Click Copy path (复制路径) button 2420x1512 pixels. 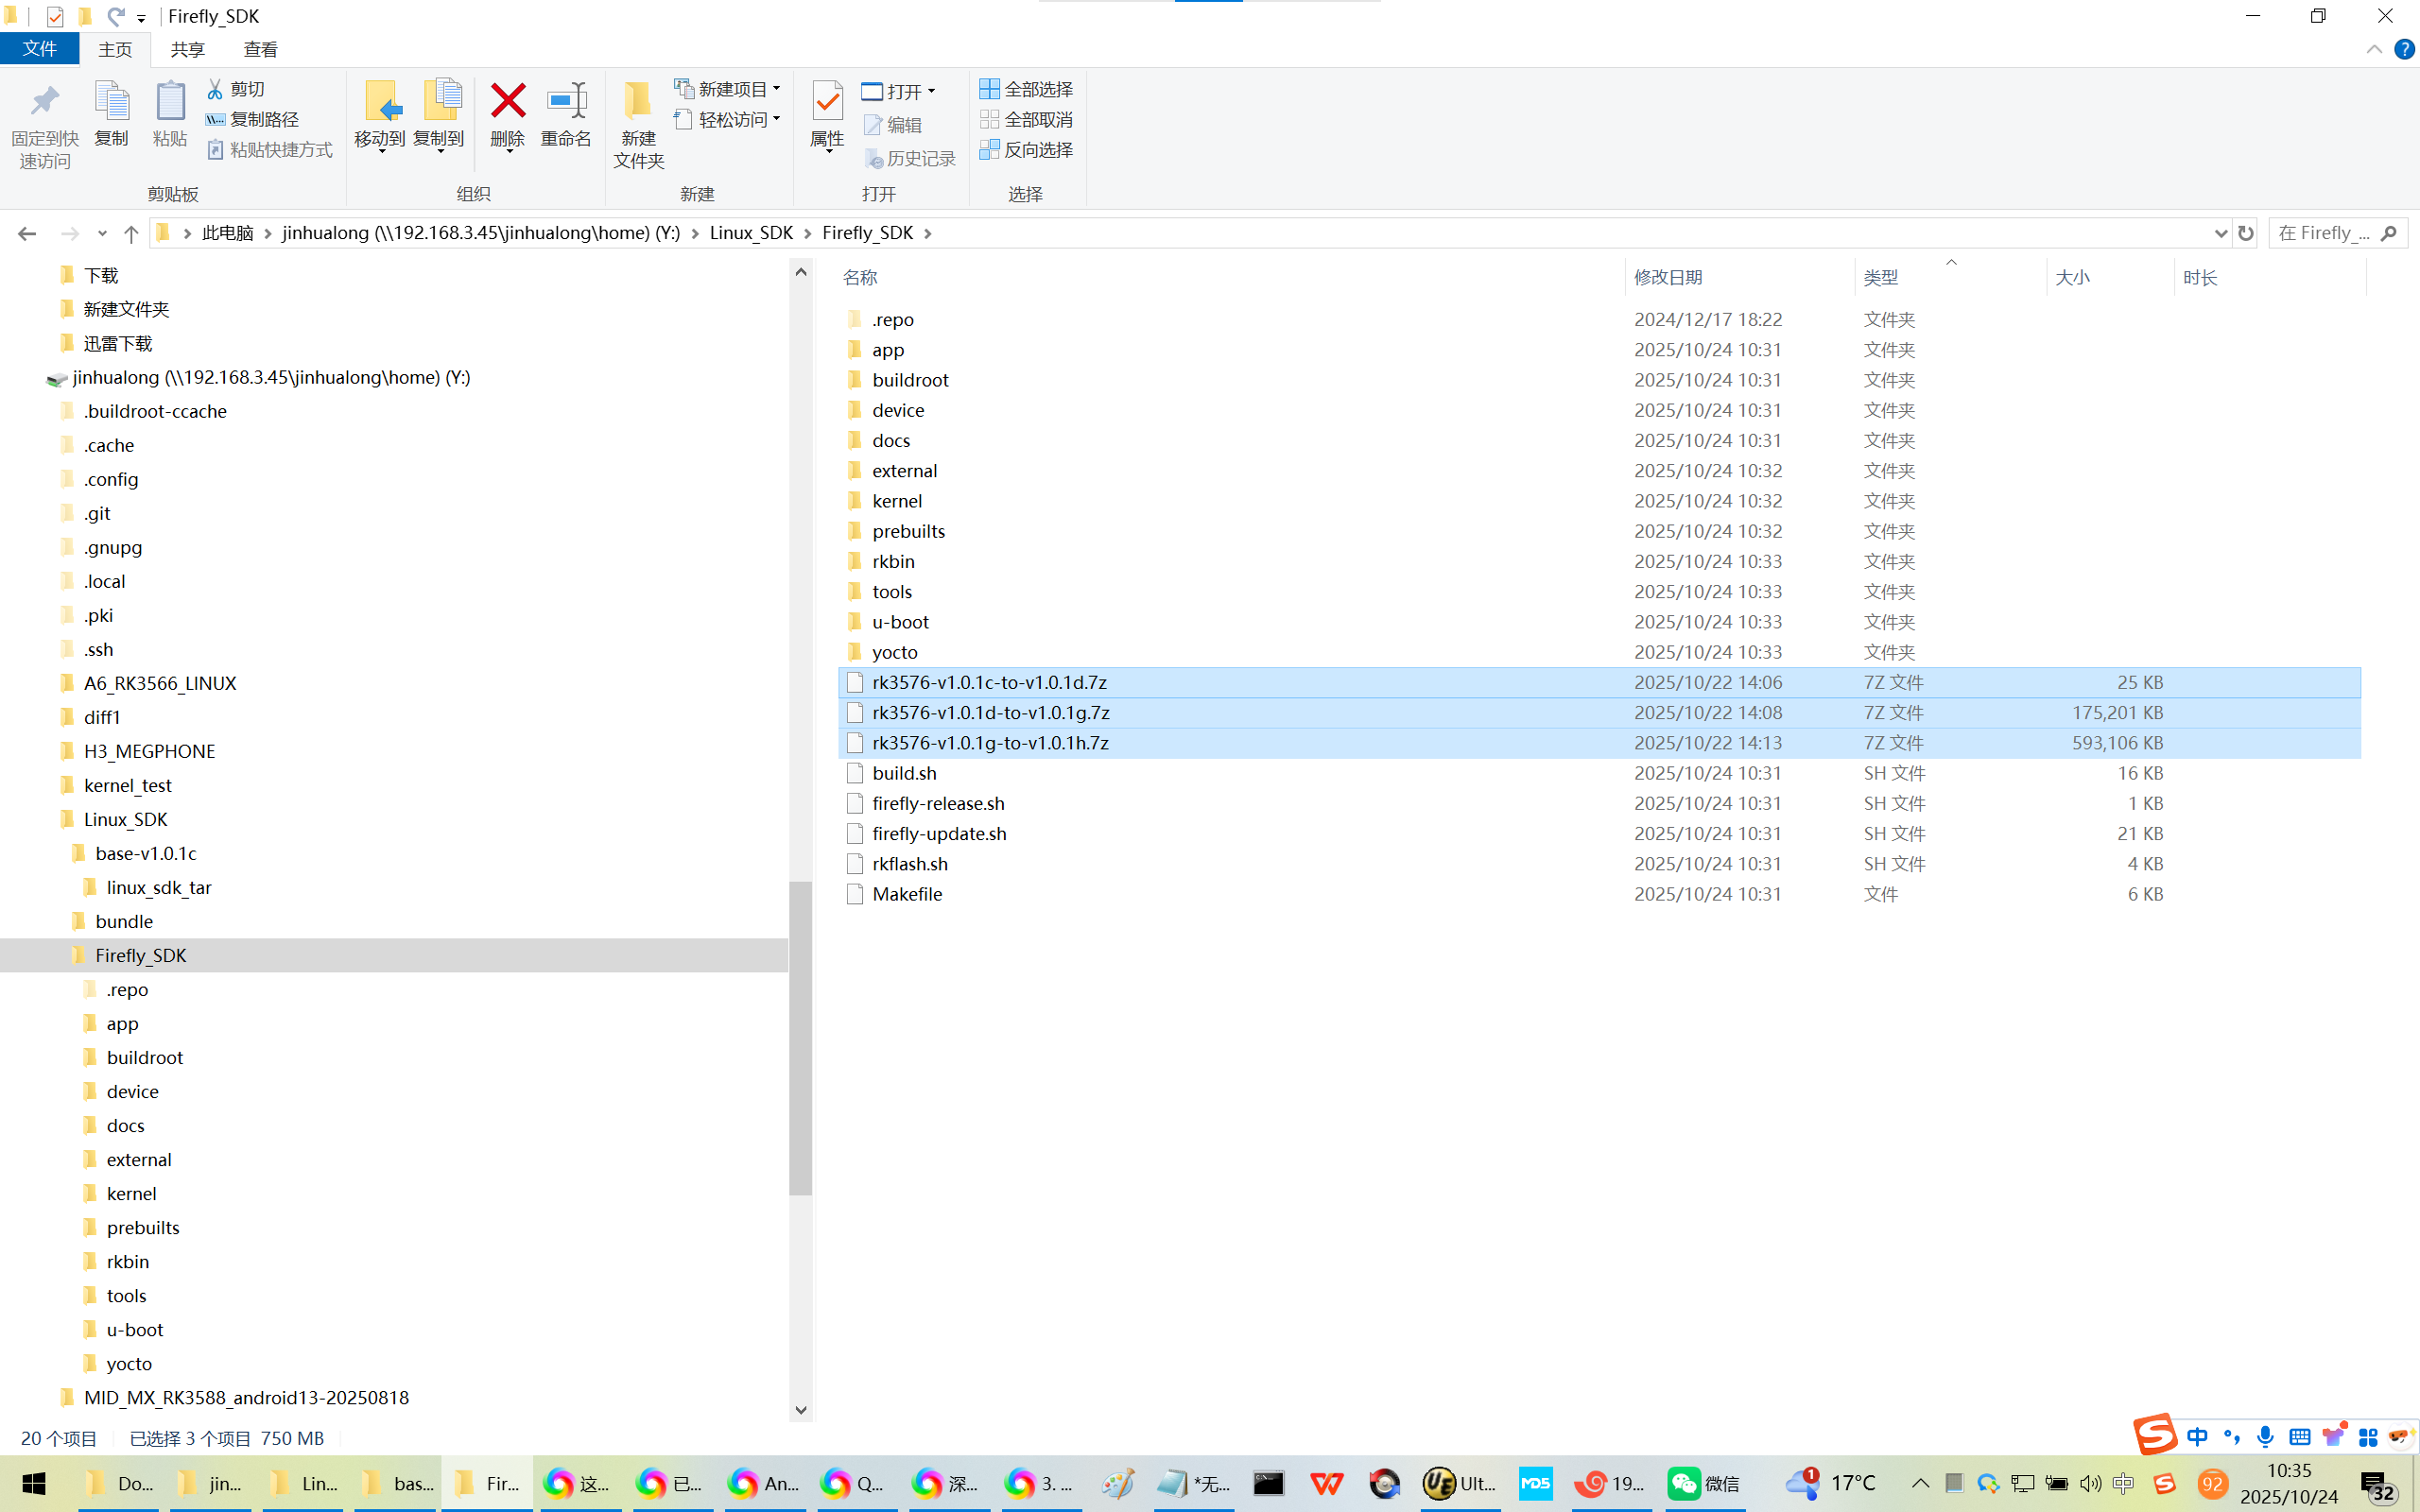(x=253, y=120)
